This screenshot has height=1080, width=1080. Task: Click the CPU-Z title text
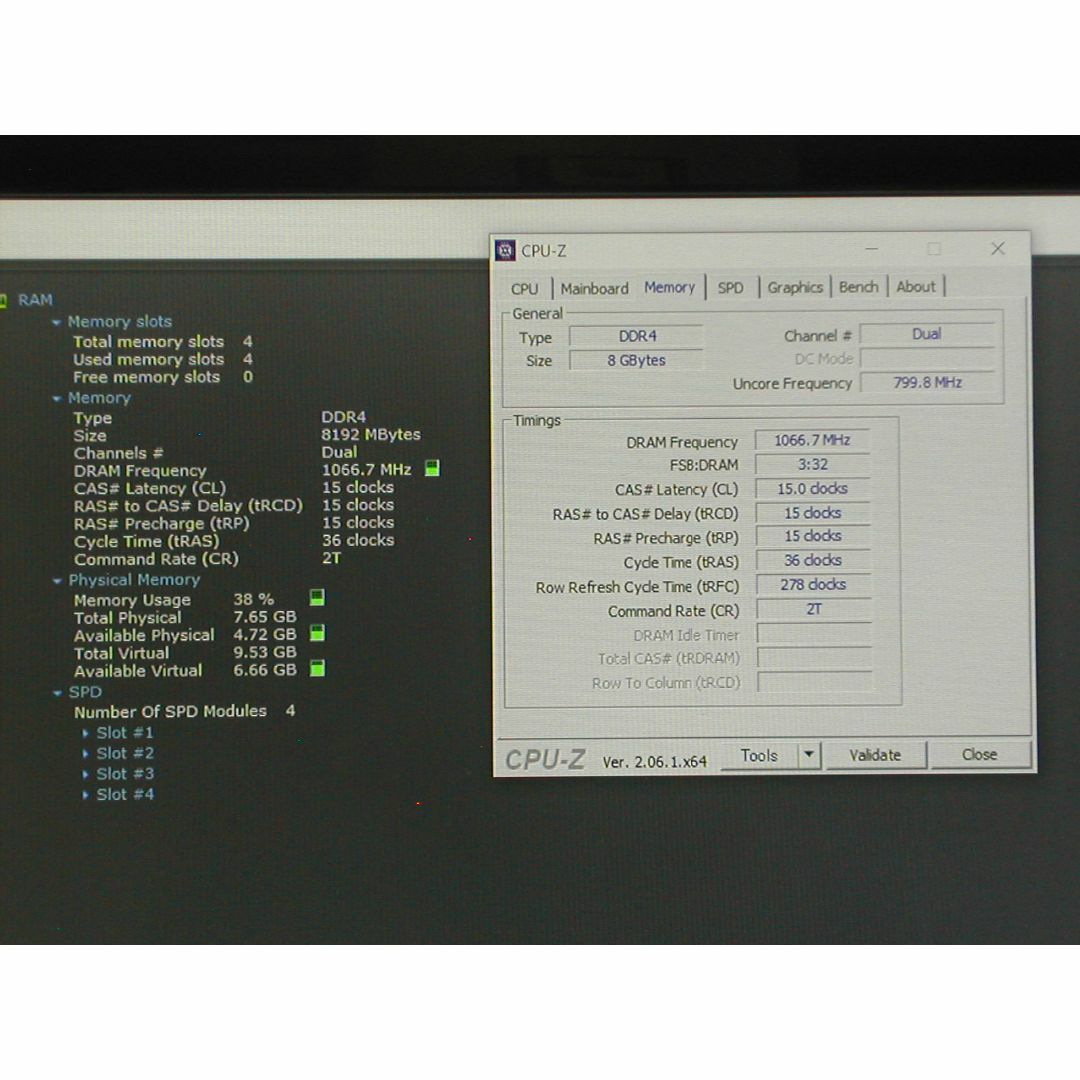click(543, 251)
